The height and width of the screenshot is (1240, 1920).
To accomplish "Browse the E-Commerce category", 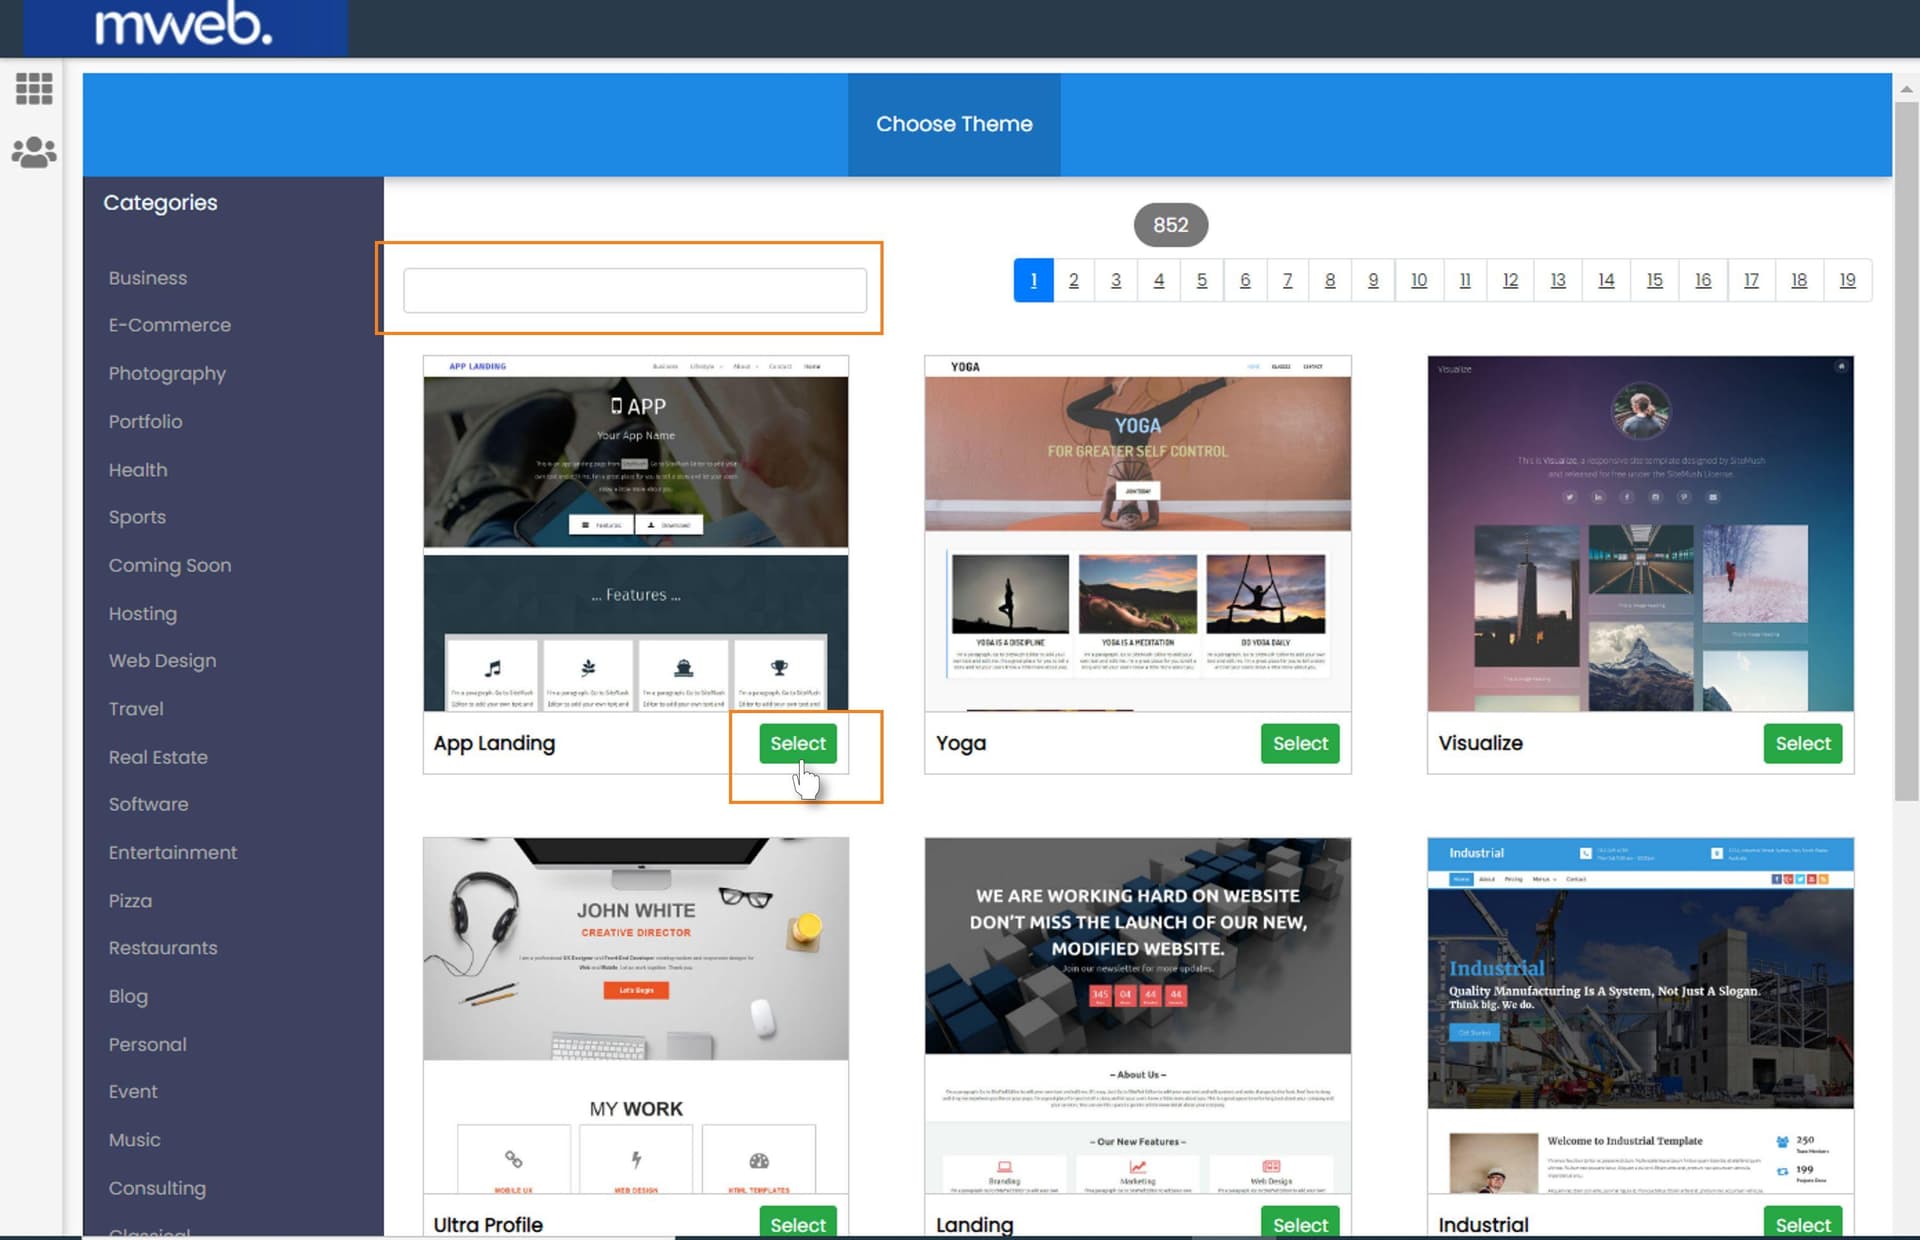I will pos(169,325).
